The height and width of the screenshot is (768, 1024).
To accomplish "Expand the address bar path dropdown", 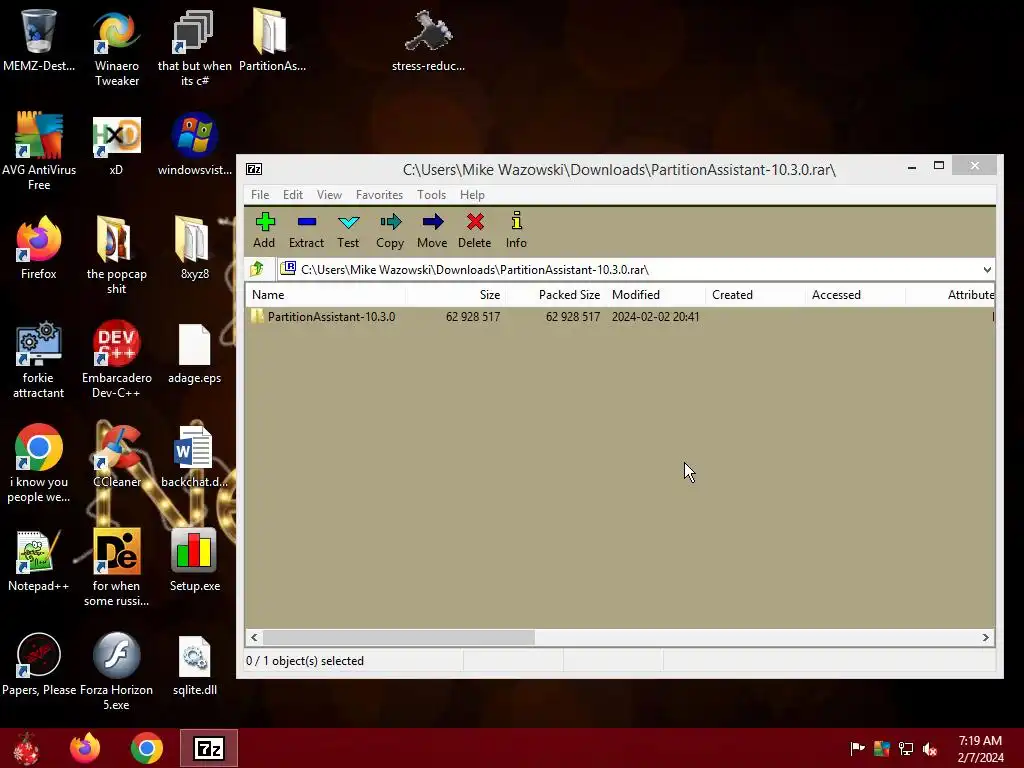I will click(x=987, y=270).
